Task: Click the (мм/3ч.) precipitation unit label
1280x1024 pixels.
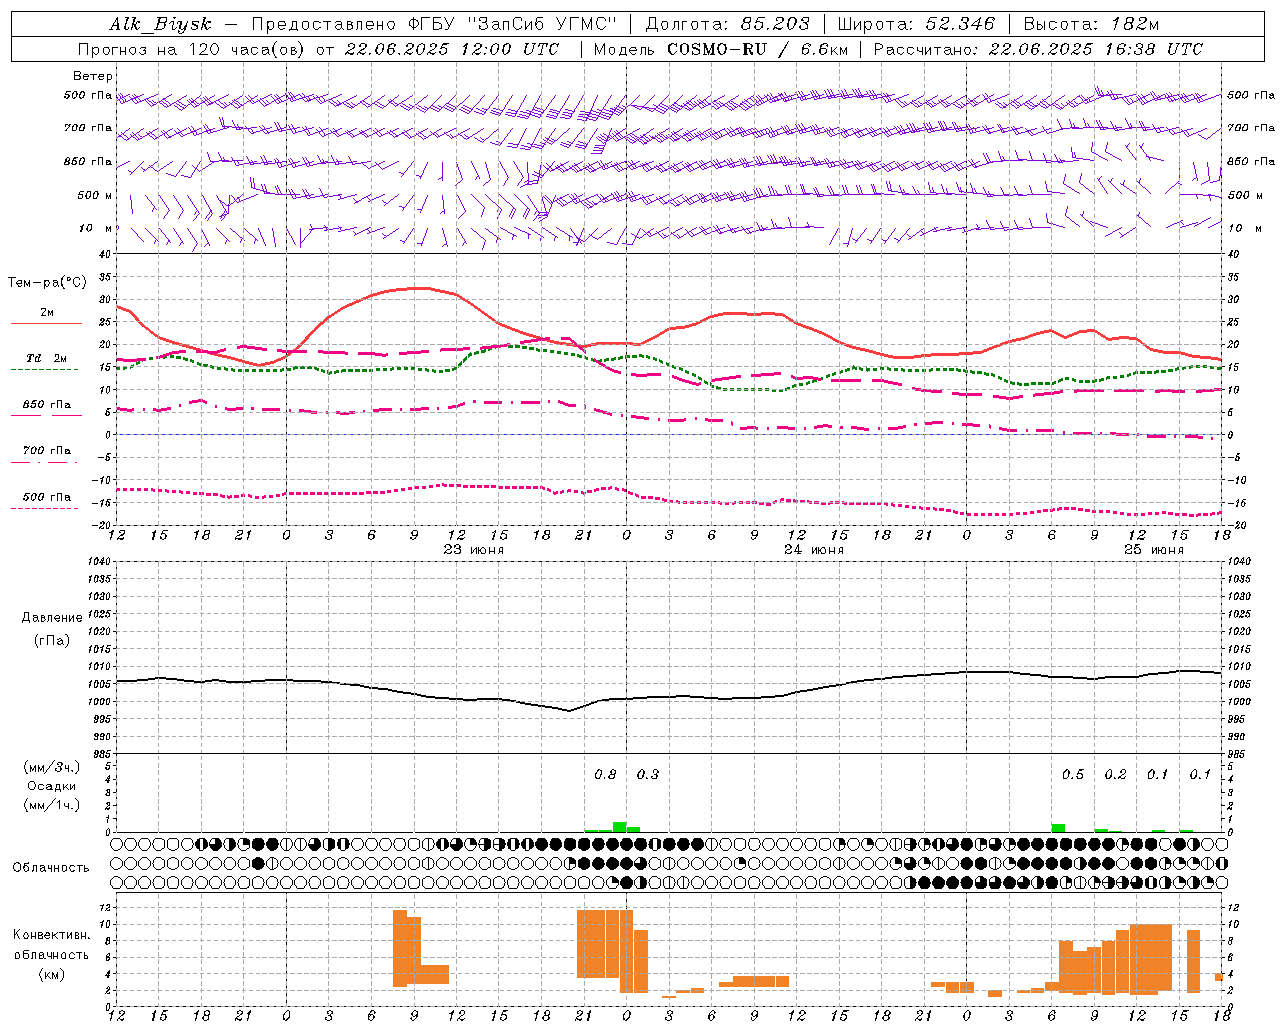Action: (52, 767)
